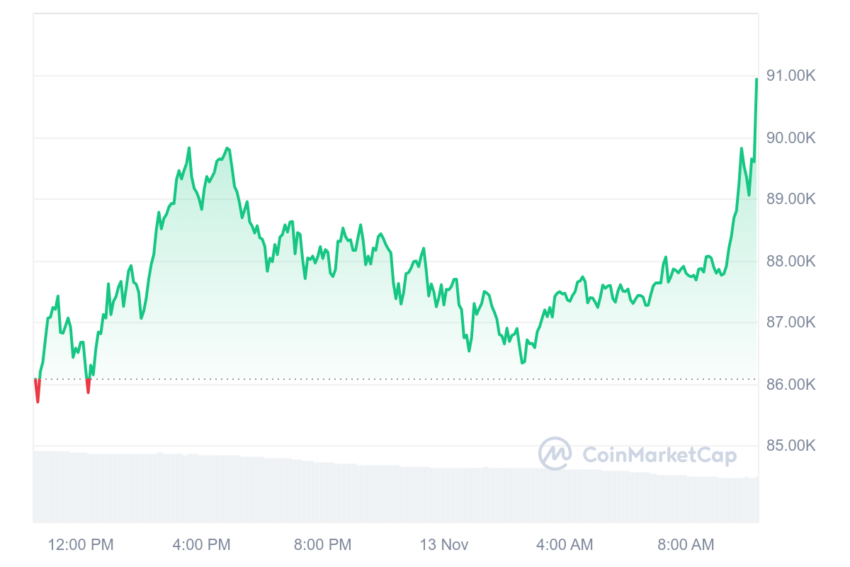850x567 pixels.
Task: Click the second red dip below the baseline
Action: 88,386
